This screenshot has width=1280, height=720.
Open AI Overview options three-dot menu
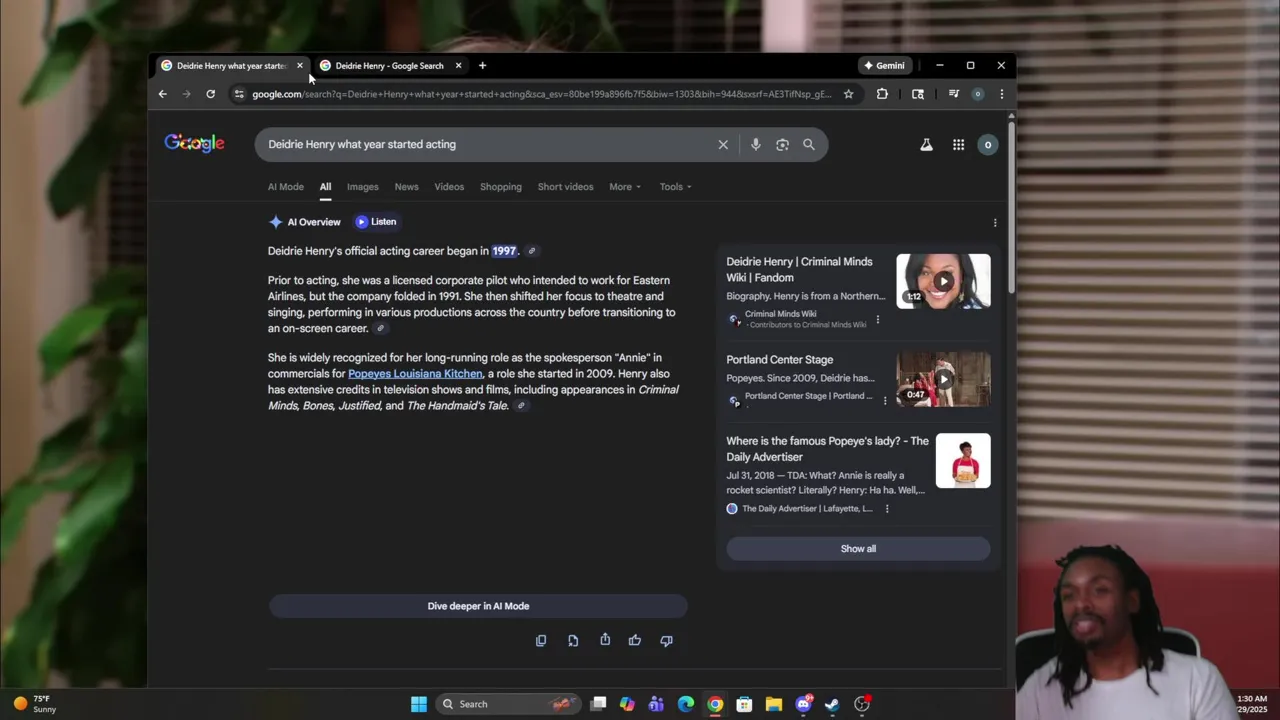[x=994, y=223]
